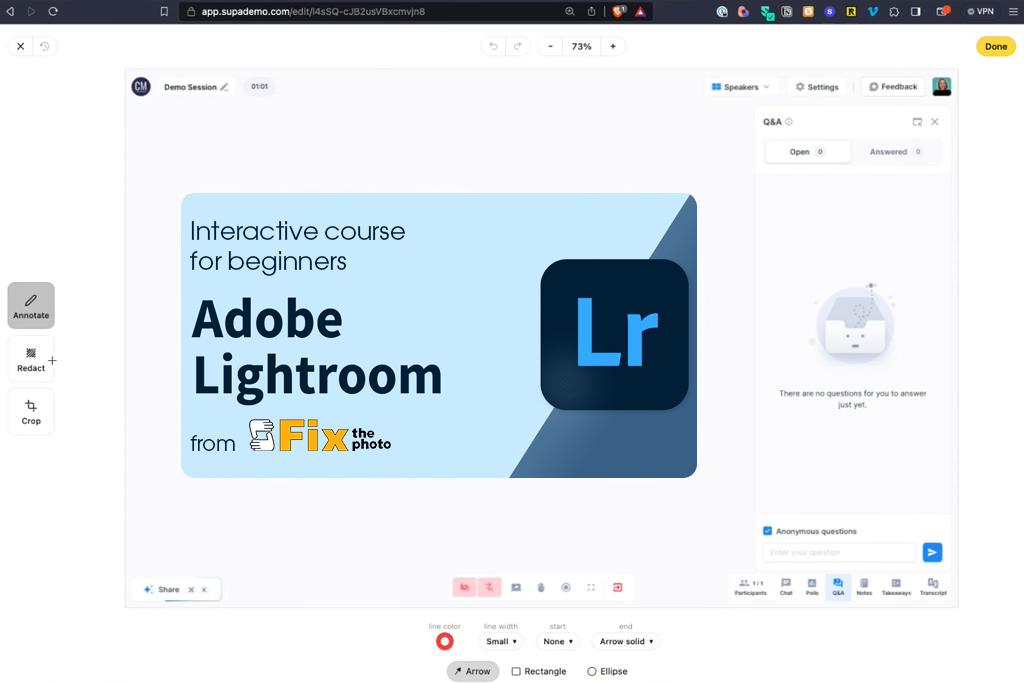Open the Participants tab
The width and height of the screenshot is (1024, 683).
pos(750,587)
